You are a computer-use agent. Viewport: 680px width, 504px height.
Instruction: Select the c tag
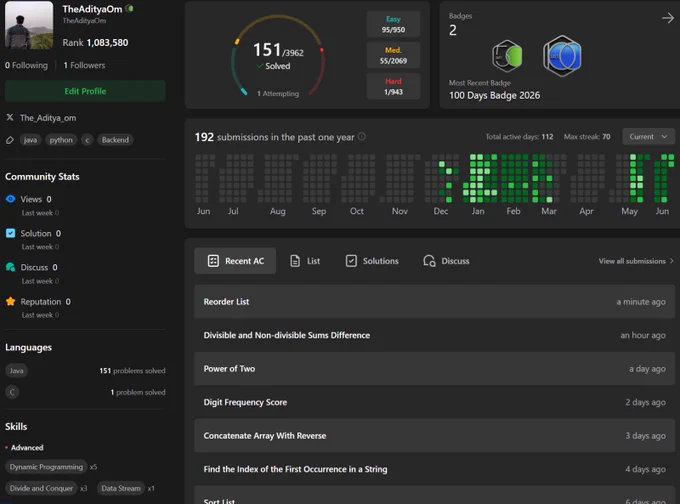pyautogui.click(x=87, y=140)
